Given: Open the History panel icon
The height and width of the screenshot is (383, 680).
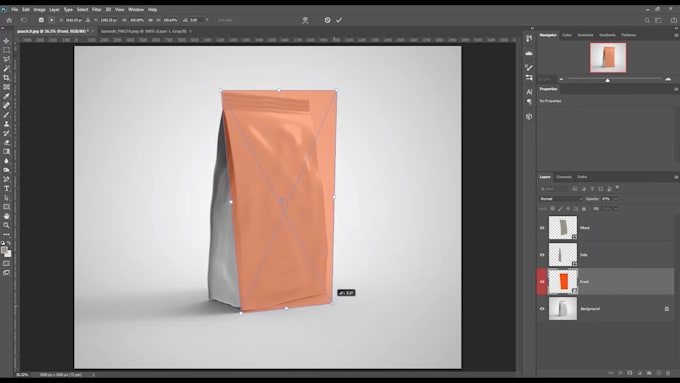Looking at the screenshot, I should pos(529,39).
